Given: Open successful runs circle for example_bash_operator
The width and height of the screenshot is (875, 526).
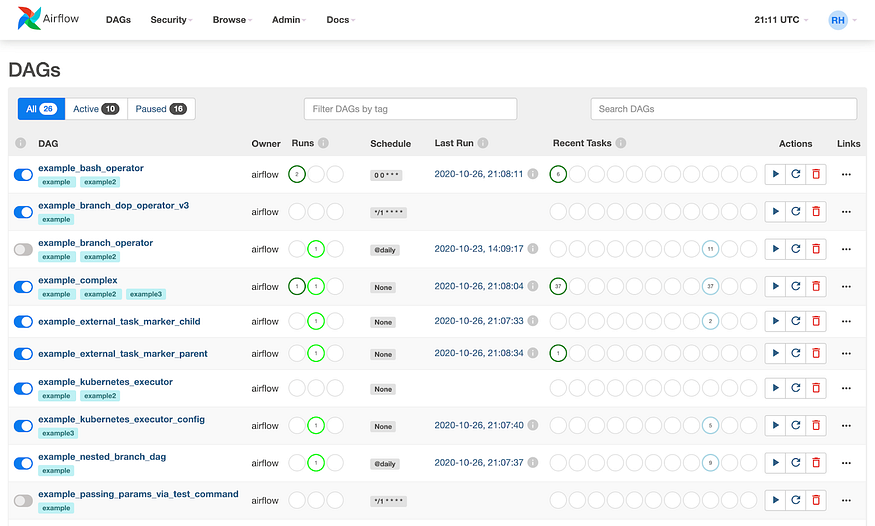Looking at the screenshot, I should pyautogui.click(x=297, y=174).
